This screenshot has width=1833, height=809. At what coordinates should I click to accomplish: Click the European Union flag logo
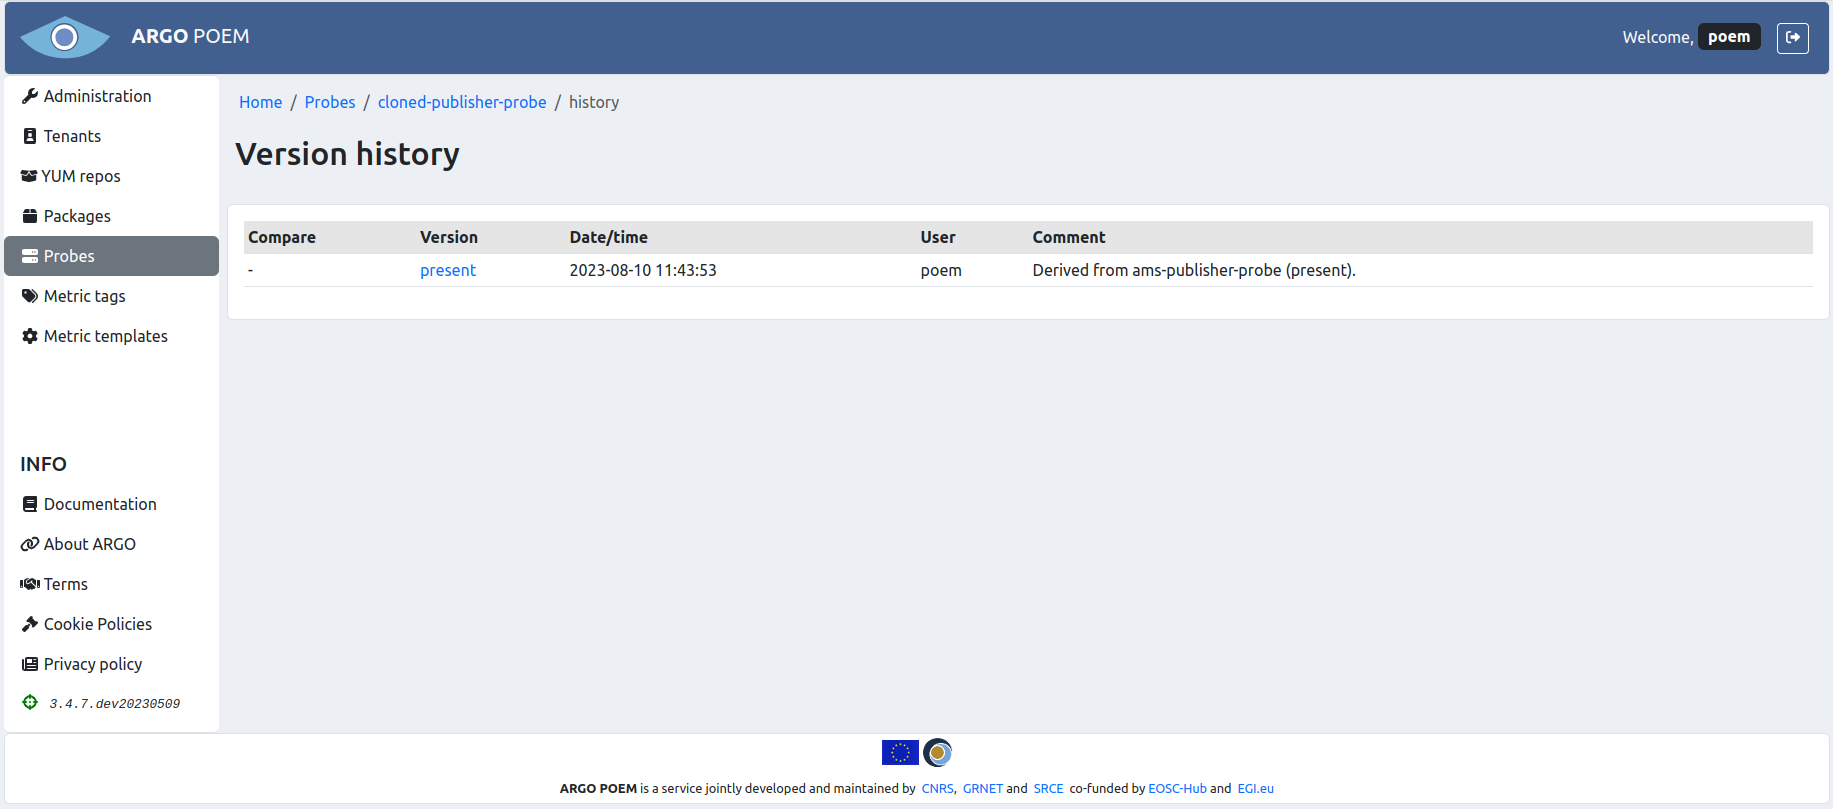pyautogui.click(x=900, y=752)
